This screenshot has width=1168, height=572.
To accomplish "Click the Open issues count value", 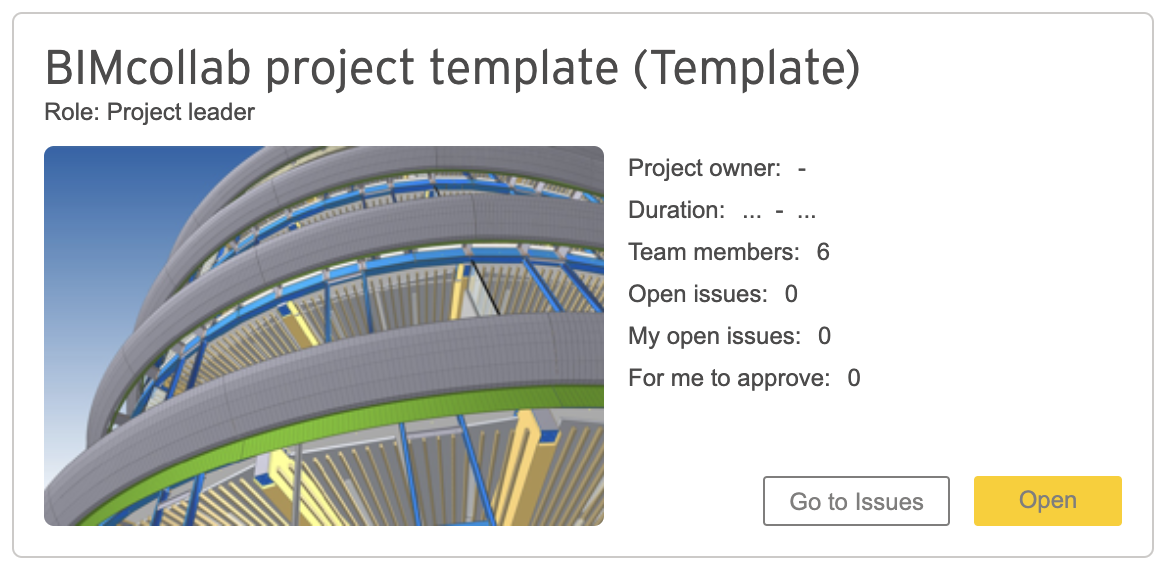I will coord(791,294).
